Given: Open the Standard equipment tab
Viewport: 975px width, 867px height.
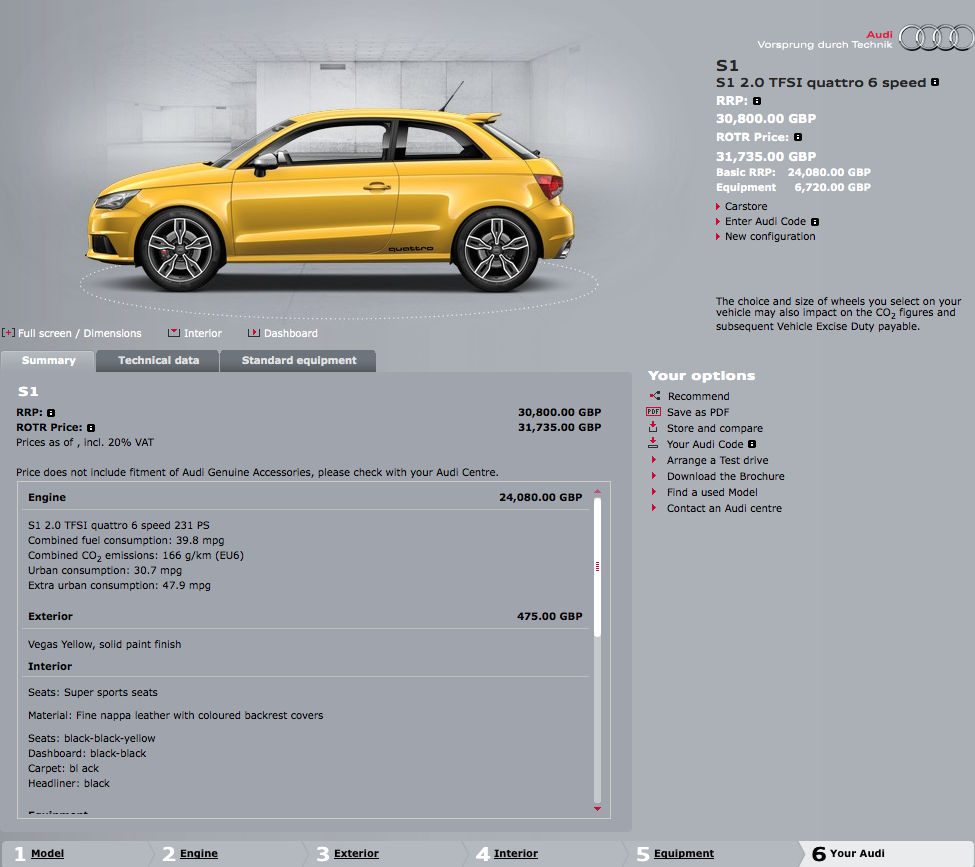Looking at the screenshot, I should point(298,360).
